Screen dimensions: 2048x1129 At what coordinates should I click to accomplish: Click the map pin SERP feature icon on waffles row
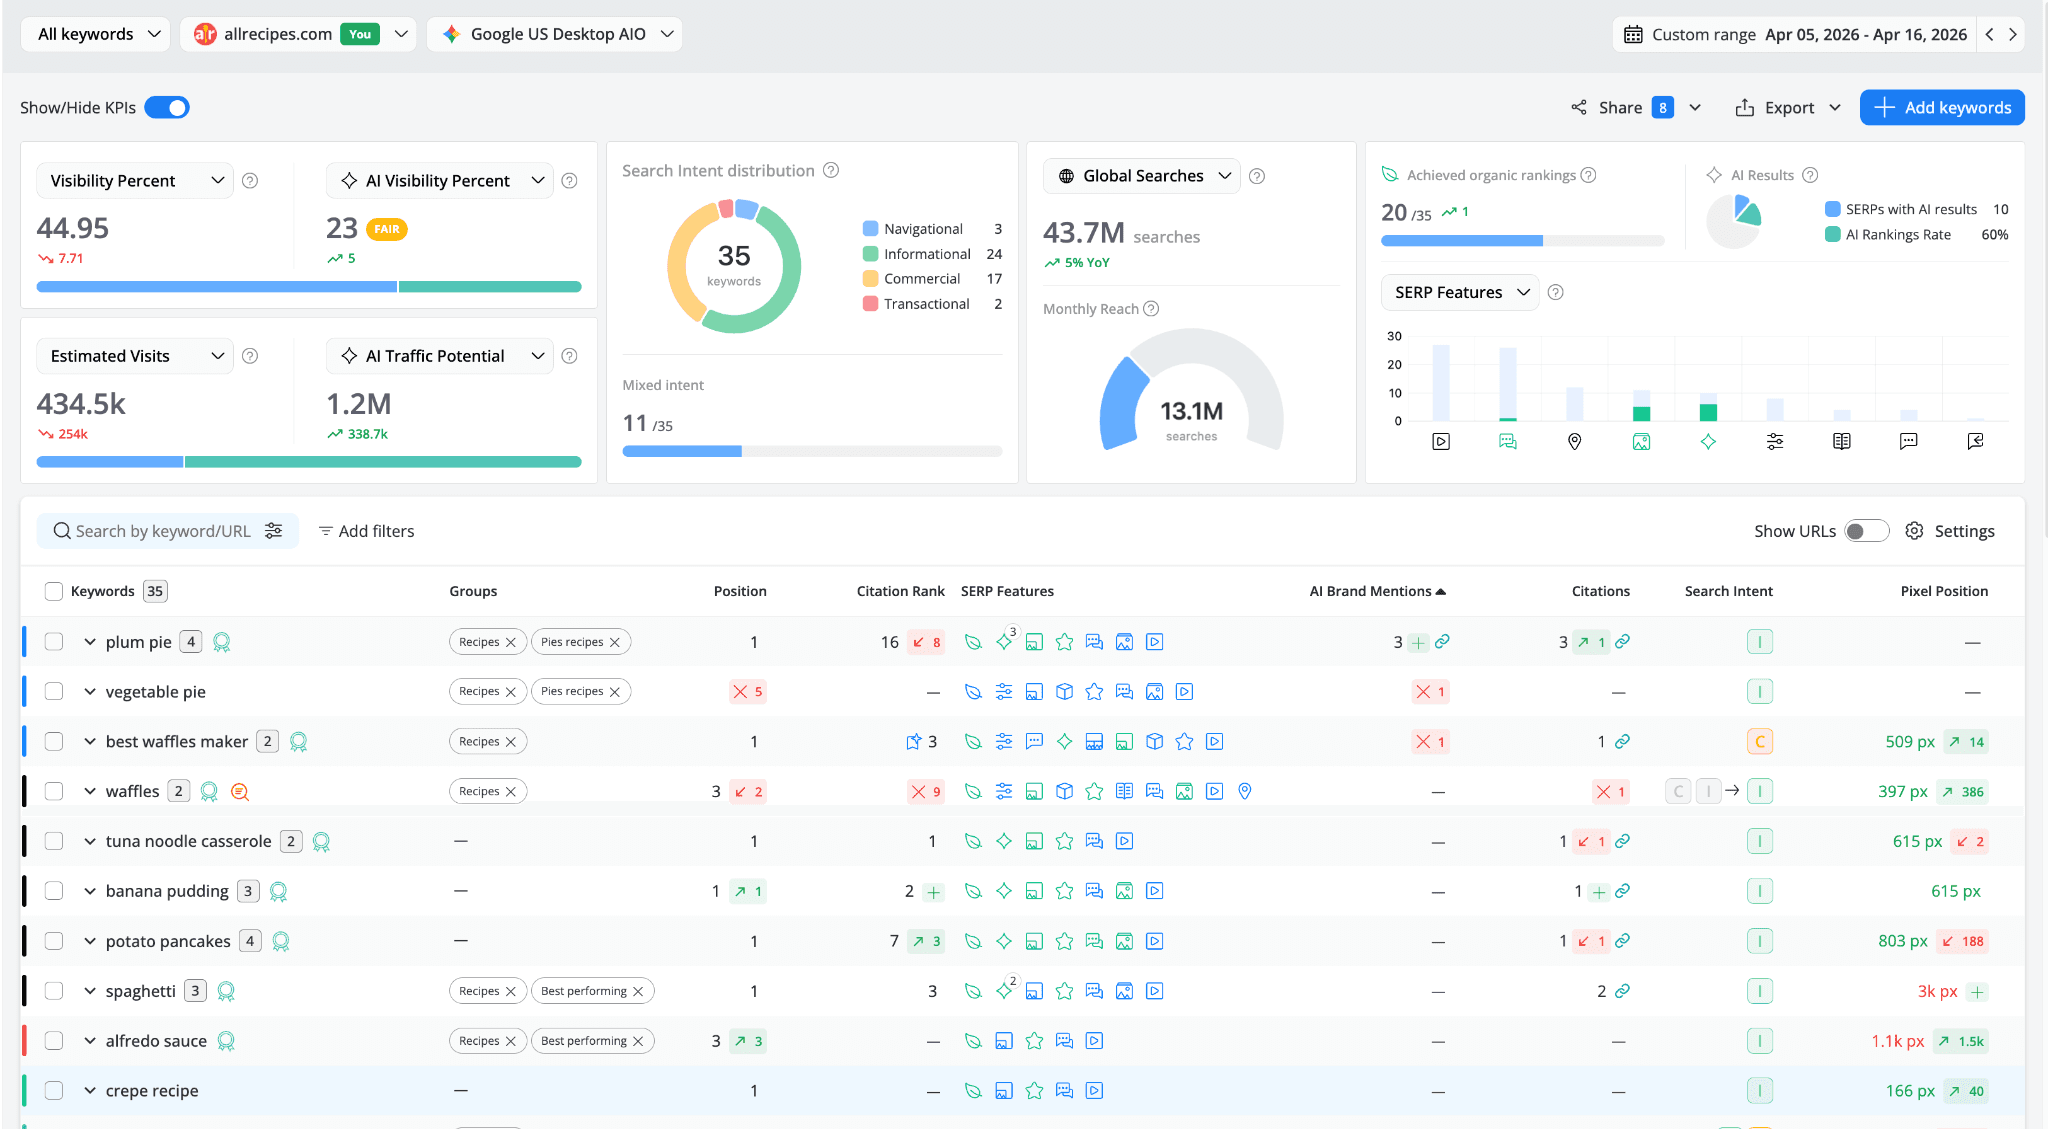coord(1245,790)
